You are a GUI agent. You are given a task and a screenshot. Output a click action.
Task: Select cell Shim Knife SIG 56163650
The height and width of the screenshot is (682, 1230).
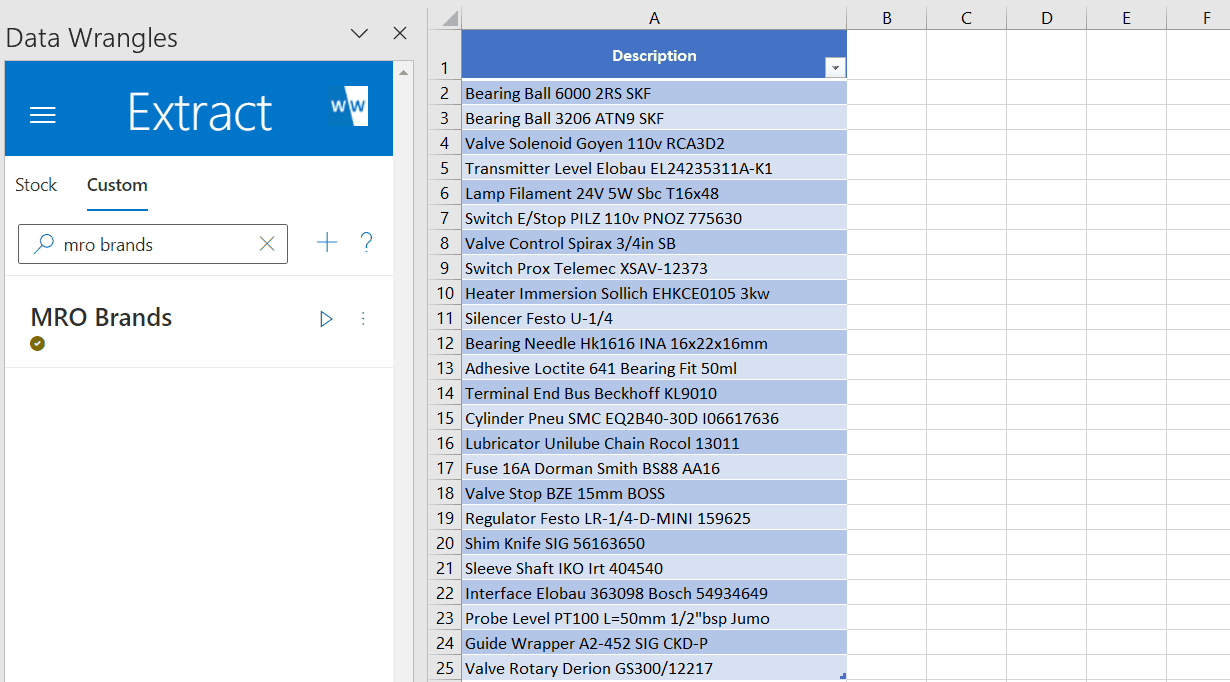pyautogui.click(x=654, y=543)
